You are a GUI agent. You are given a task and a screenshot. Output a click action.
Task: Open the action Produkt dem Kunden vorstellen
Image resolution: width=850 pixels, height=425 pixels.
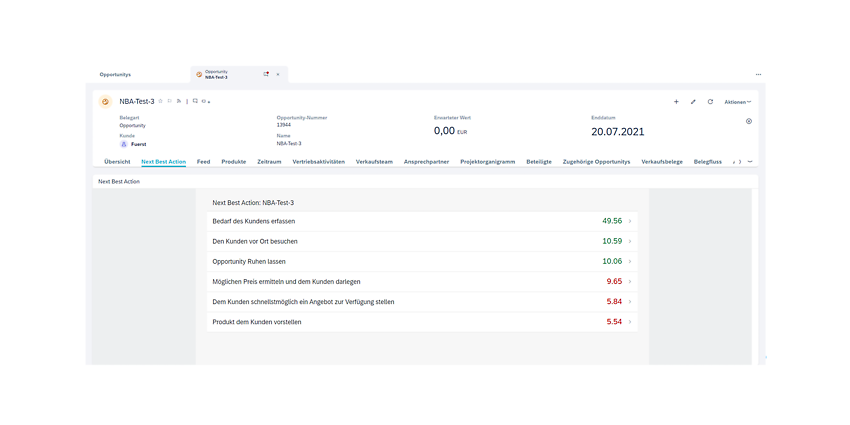point(422,322)
